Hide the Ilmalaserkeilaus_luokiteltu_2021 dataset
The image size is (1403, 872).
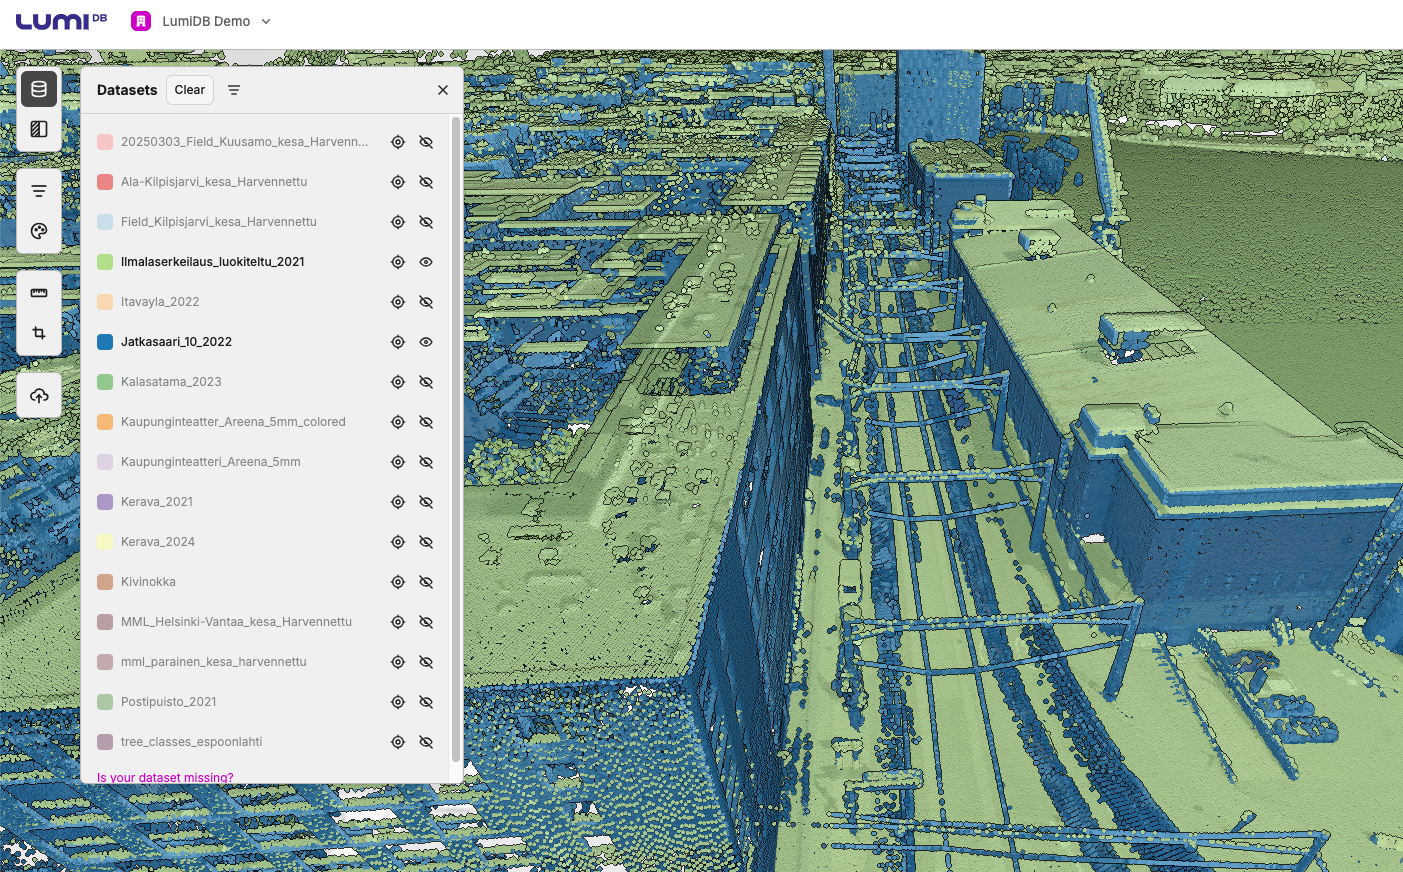[426, 262]
